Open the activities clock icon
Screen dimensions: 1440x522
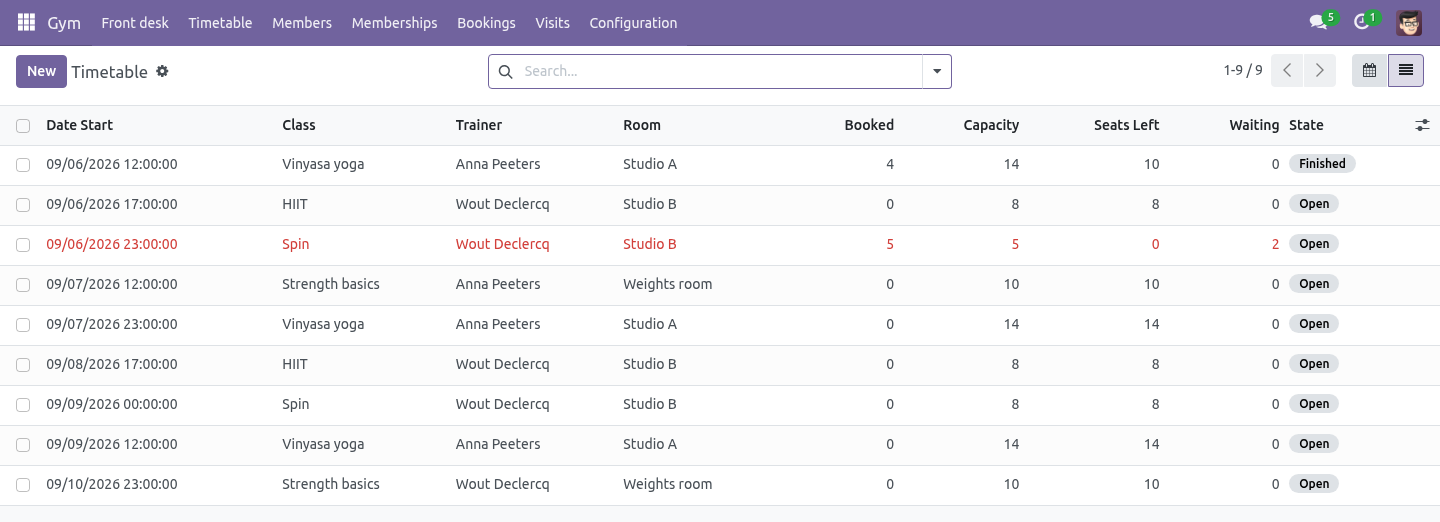pyautogui.click(x=1361, y=22)
